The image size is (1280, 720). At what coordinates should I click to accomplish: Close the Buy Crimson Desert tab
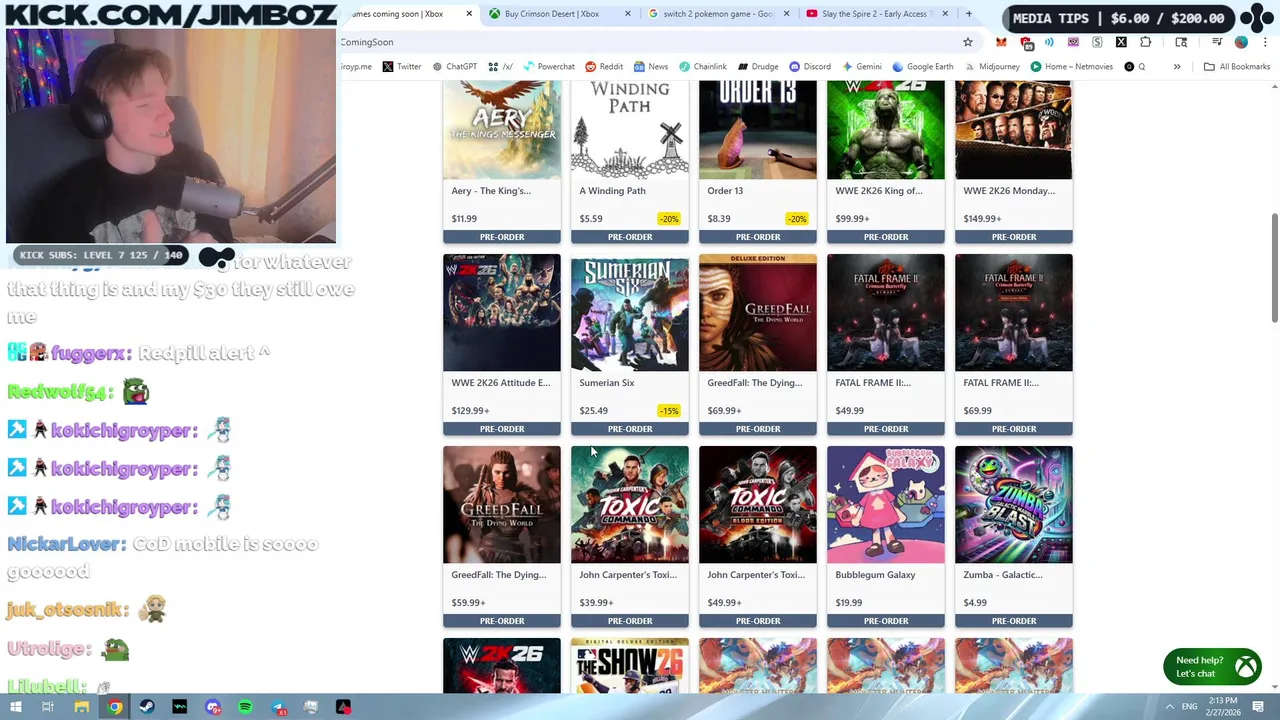pos(628,14)
